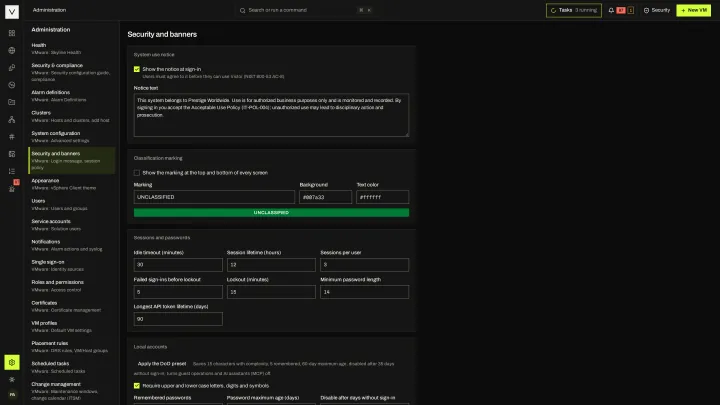Screen dimensions: 720x405
Task: Open Security & compliance section
Action: (x=72, y=72)
